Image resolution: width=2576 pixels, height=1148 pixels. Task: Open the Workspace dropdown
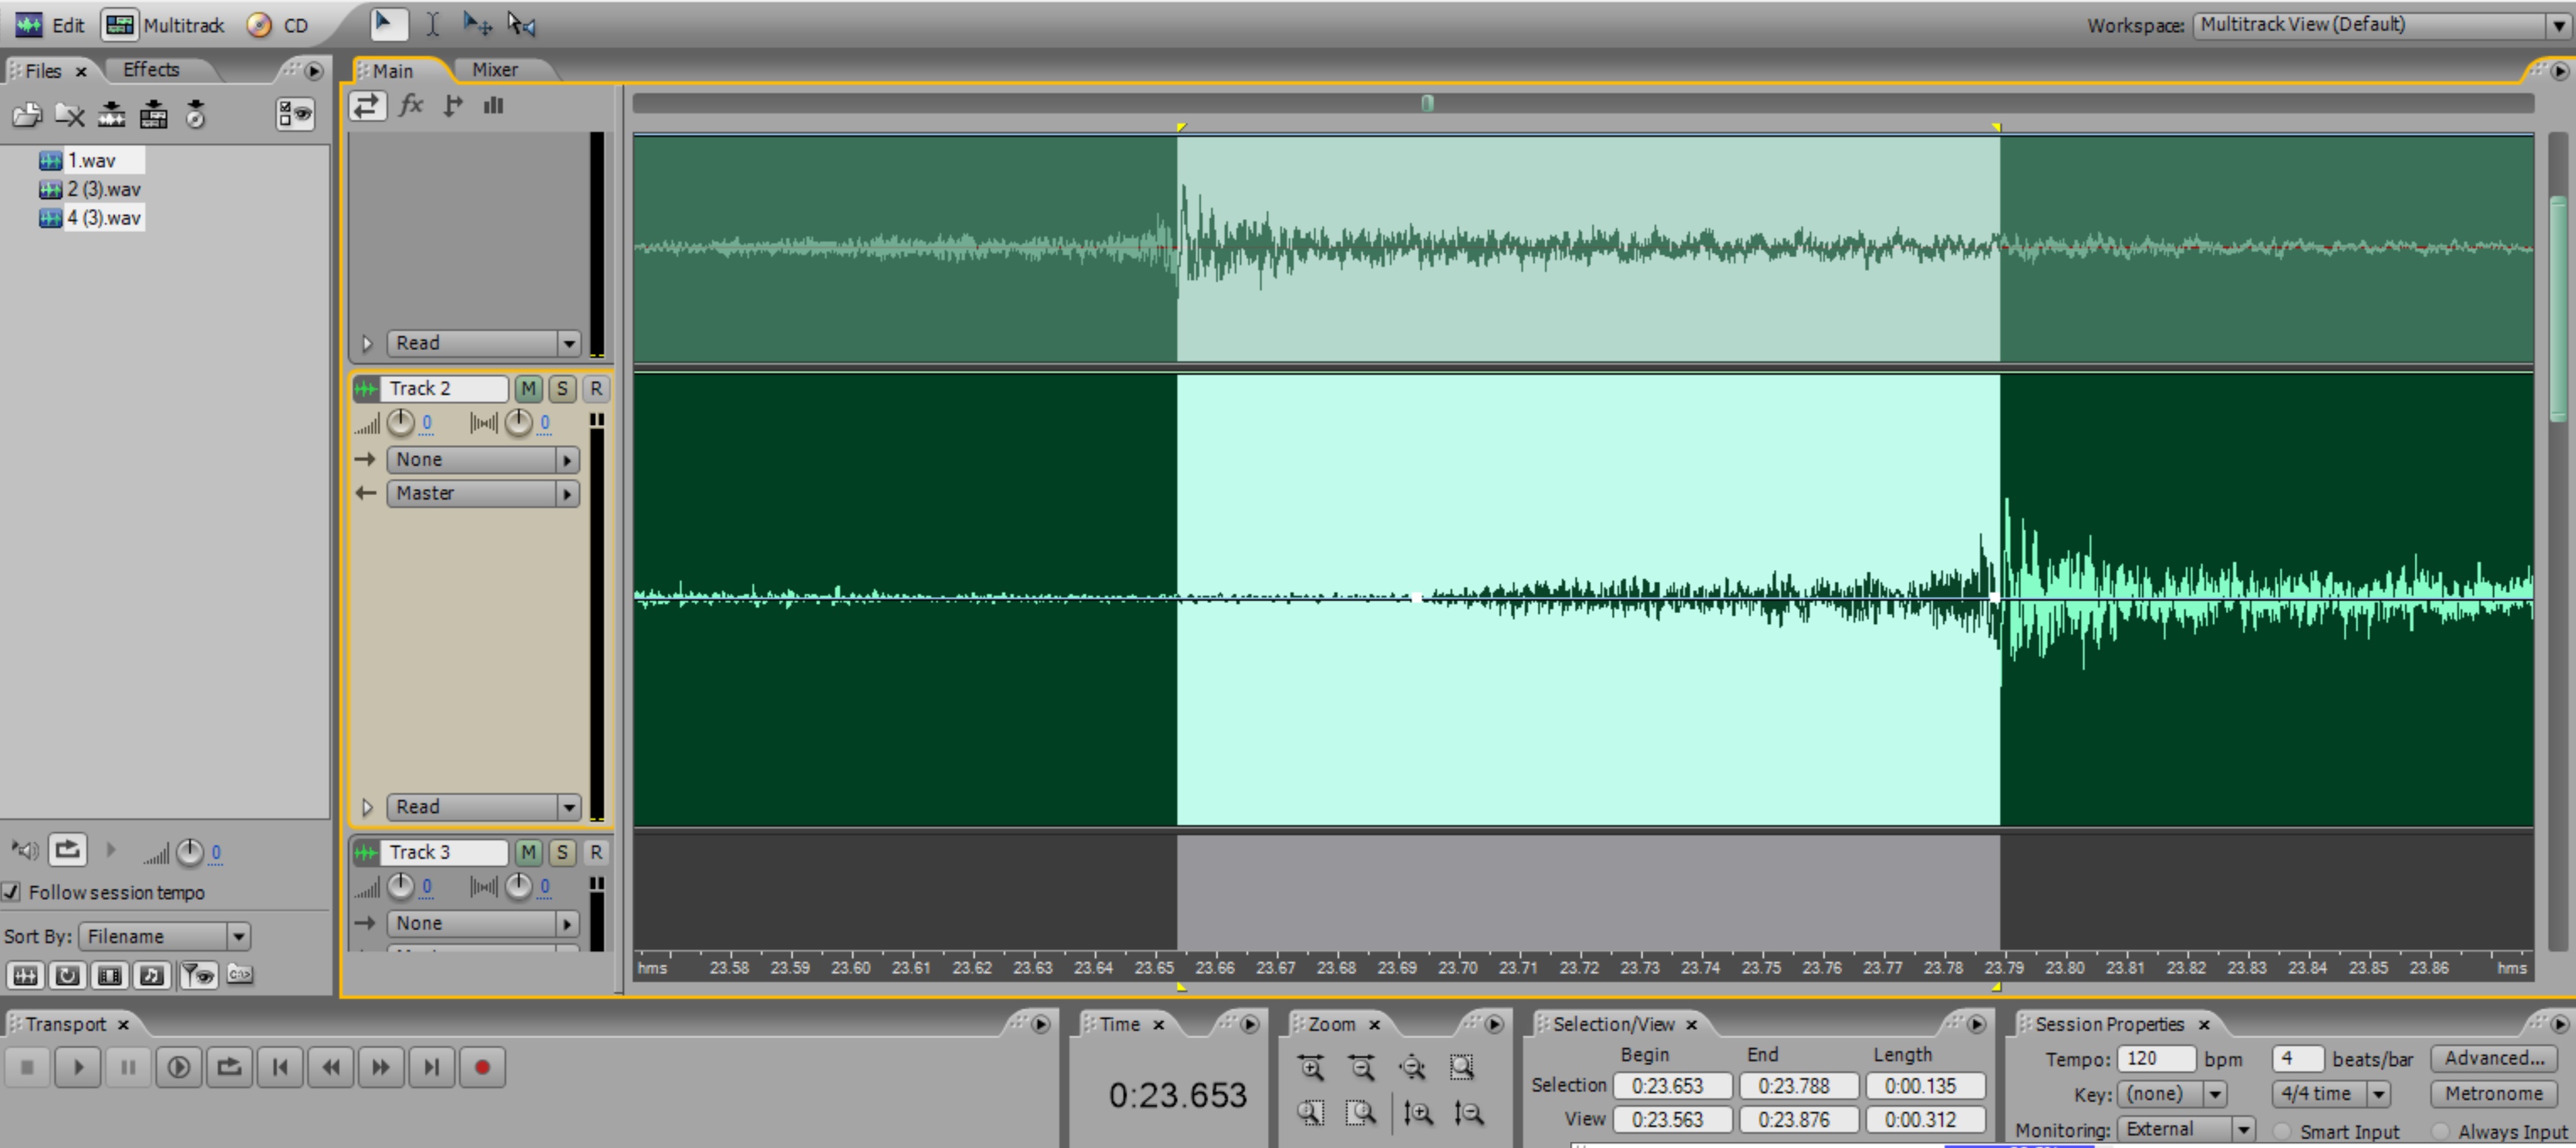pos(2375,25)
